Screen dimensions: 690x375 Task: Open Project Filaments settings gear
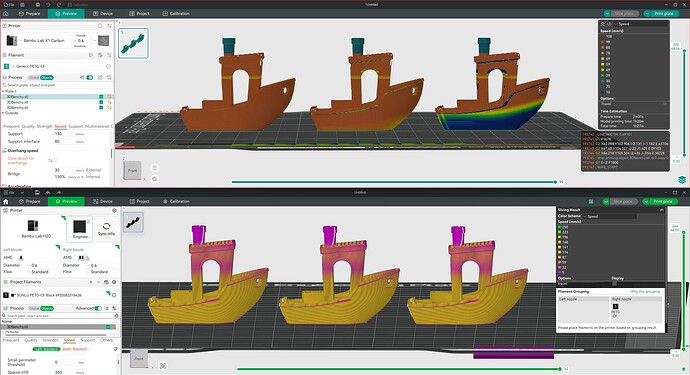(114, 282)
